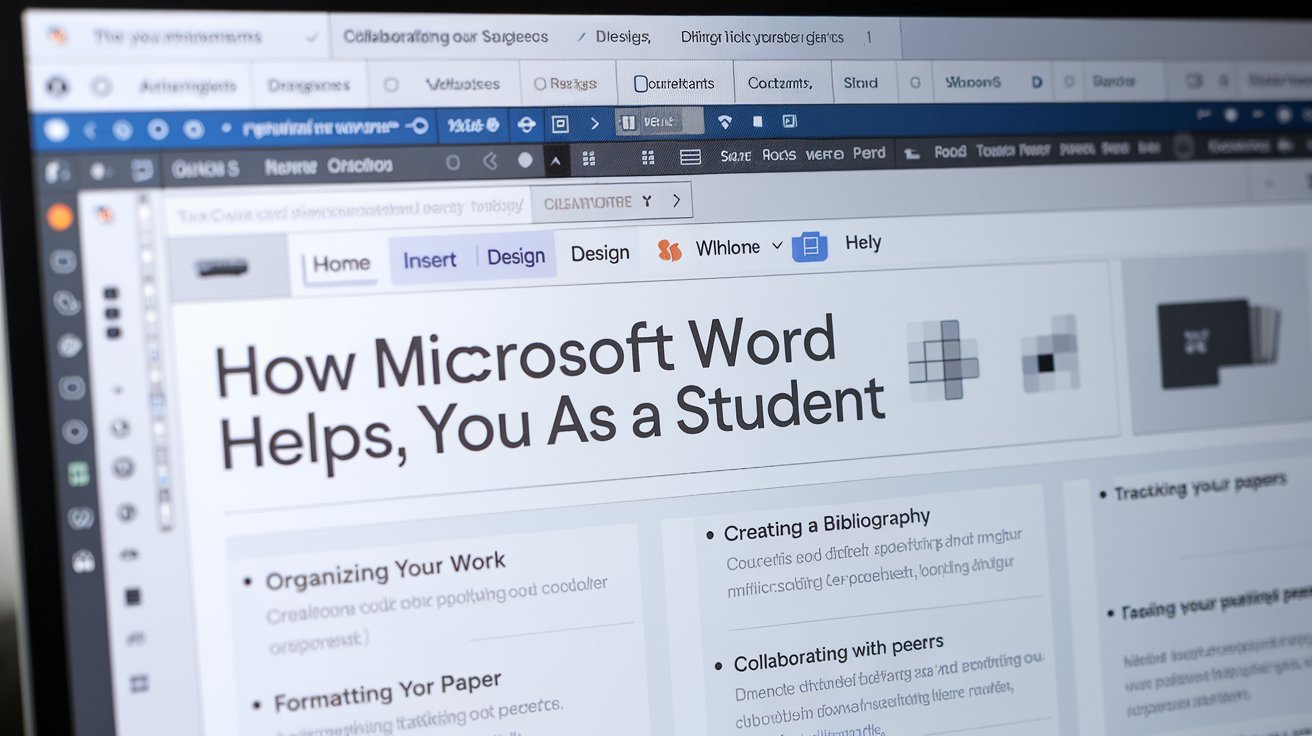
Task: Click the Rood item in dark toolbar
Action: (950, 152)
